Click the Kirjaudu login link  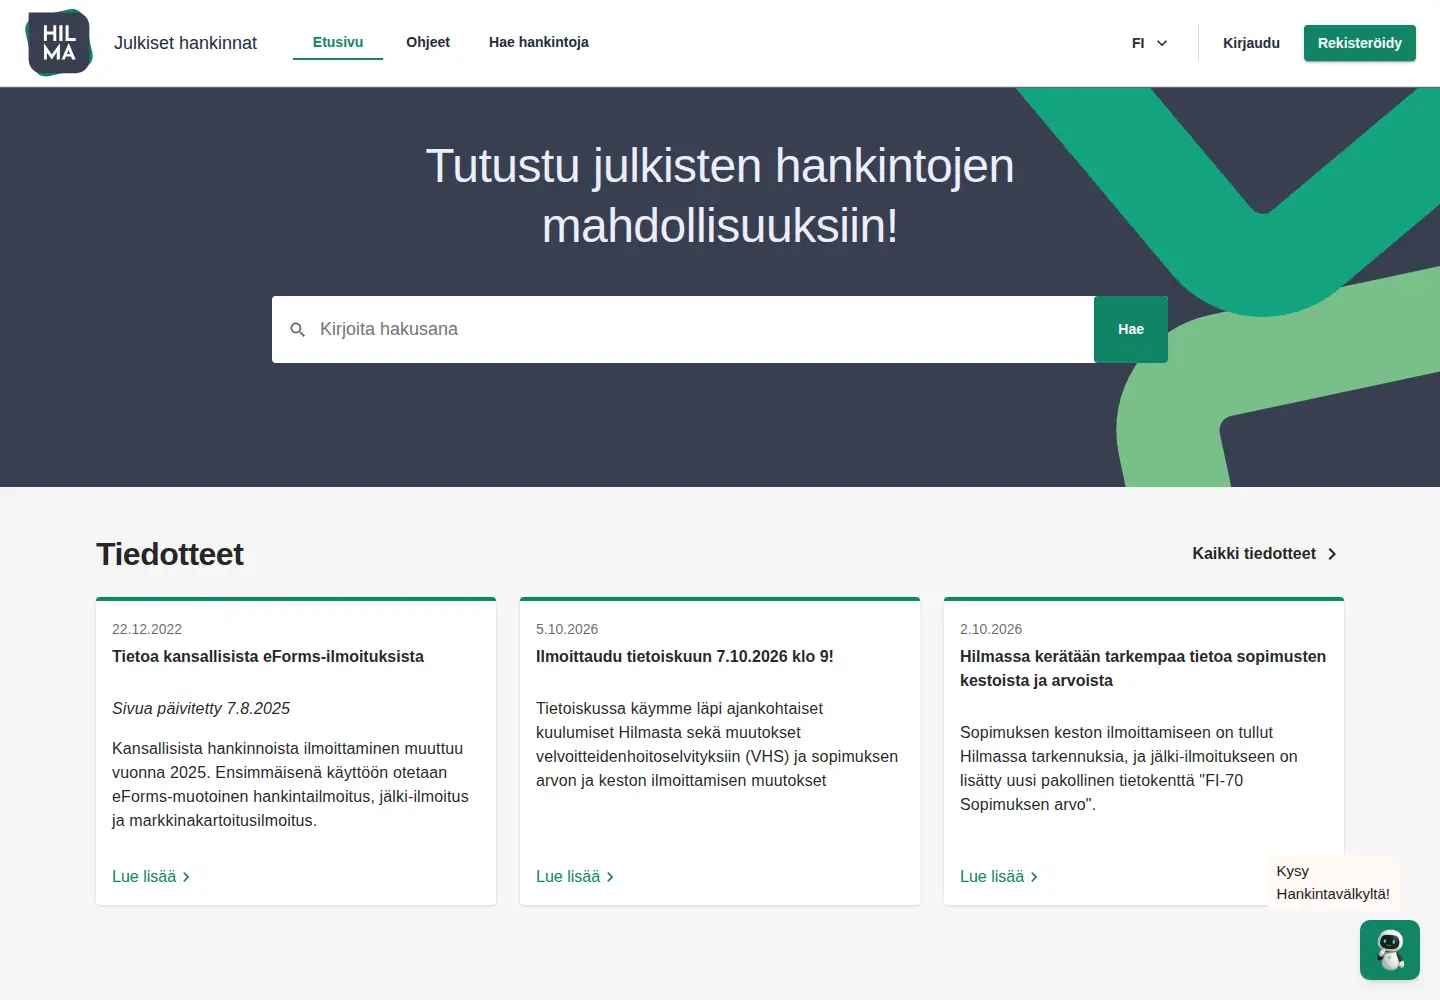click(x=1251, y=43)
